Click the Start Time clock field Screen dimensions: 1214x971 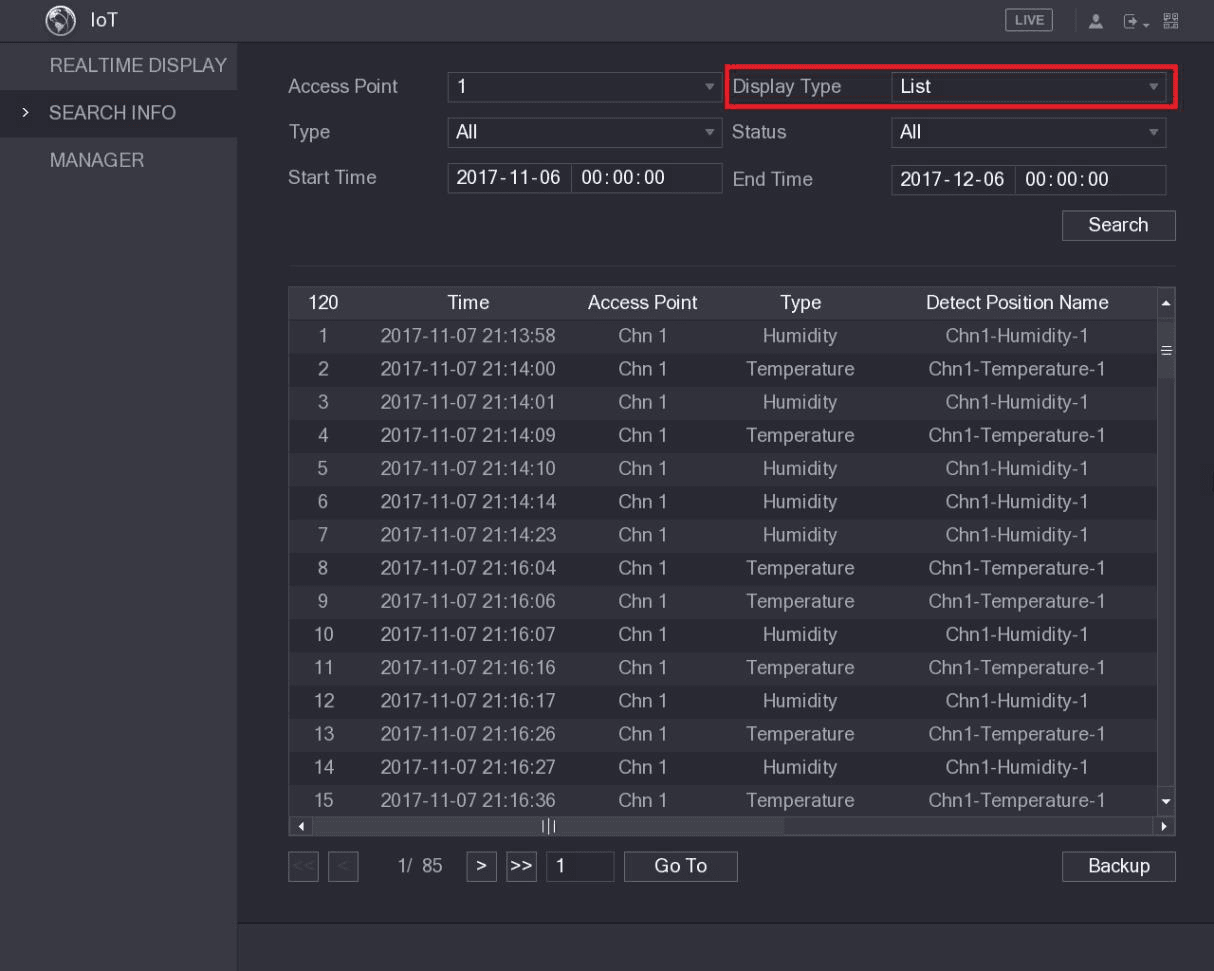click(x=646, y=178)
